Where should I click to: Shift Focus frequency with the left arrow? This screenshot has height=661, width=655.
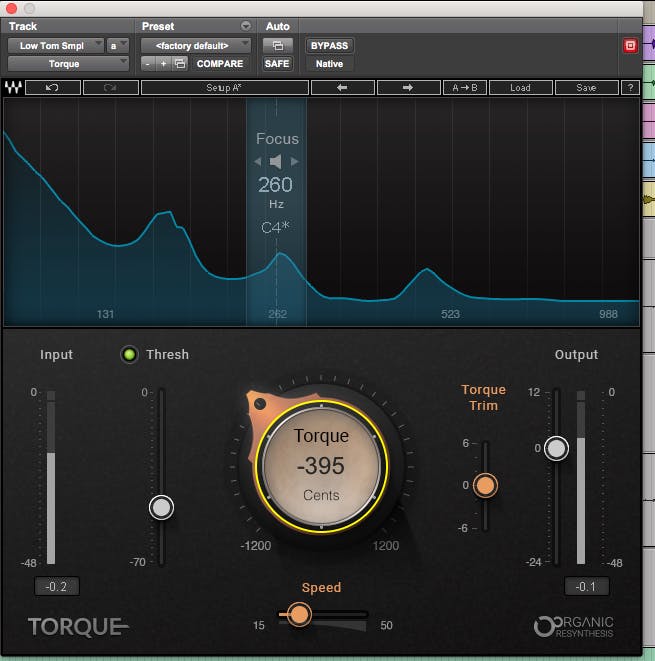257,161
